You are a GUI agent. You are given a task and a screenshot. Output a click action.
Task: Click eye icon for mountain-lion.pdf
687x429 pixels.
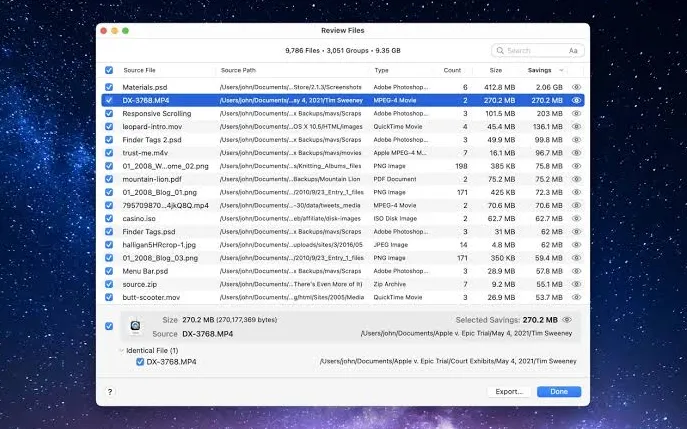(x=576, y=179)
